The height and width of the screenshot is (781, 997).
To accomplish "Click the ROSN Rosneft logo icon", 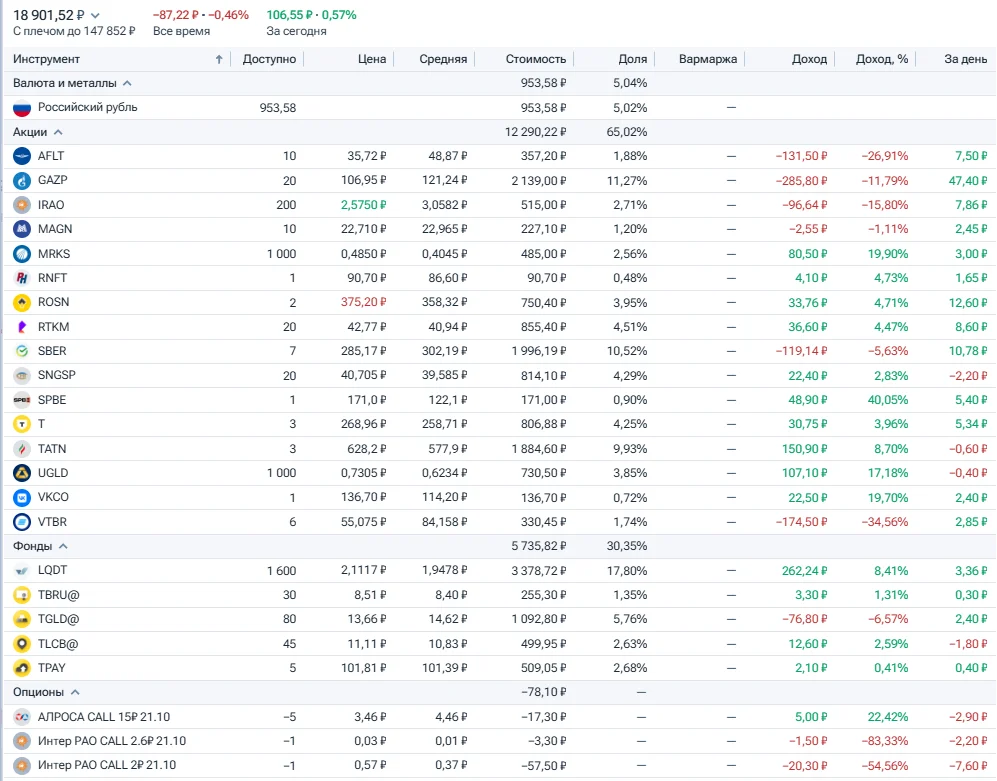I will (x=22, y=302).
